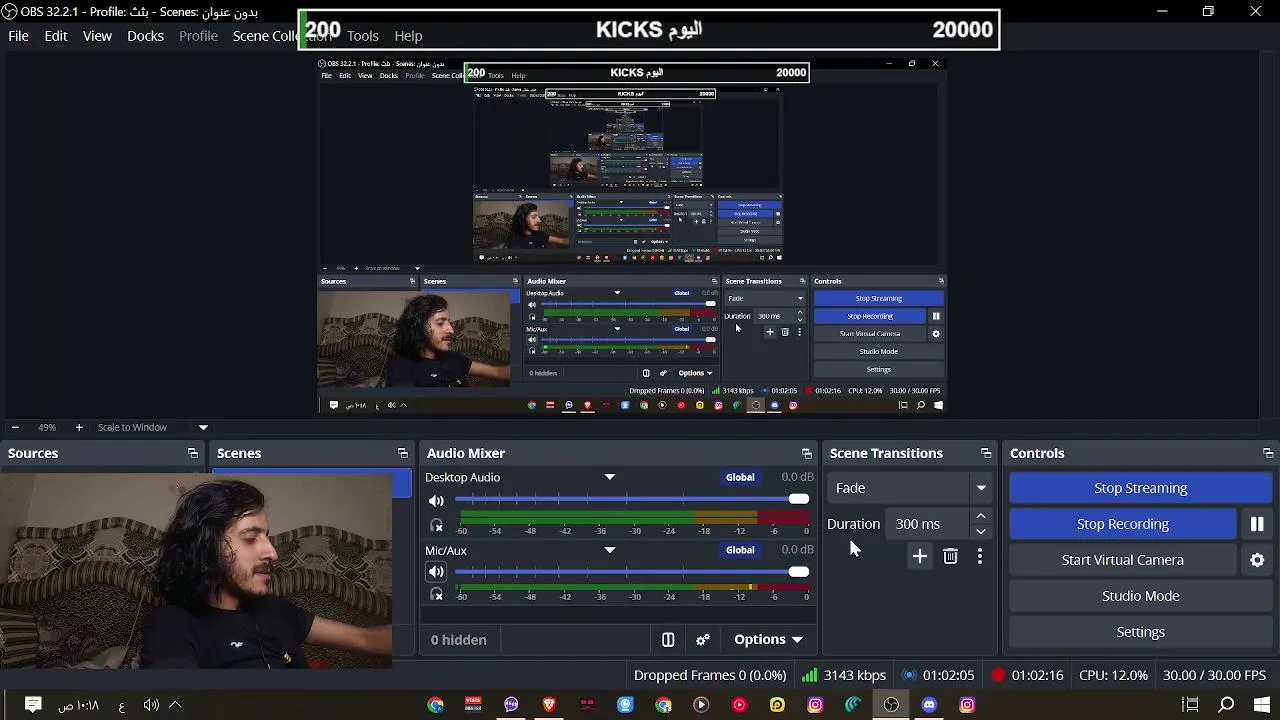Open the Windows Start menu

point(1264,705)
